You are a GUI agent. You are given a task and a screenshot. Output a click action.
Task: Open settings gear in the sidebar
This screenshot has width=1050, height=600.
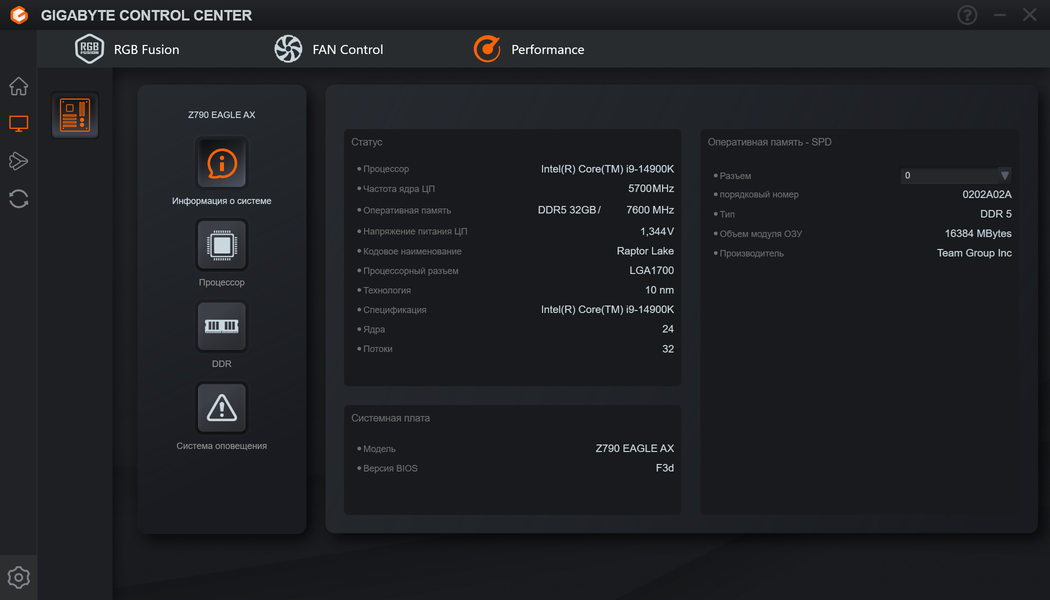coord(19,577)
